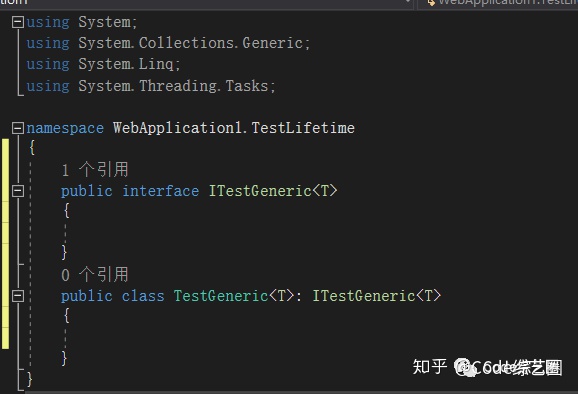Open the '1 个引用' CodeLens link
The image size is (578, 394).
[x=95, y=170]
